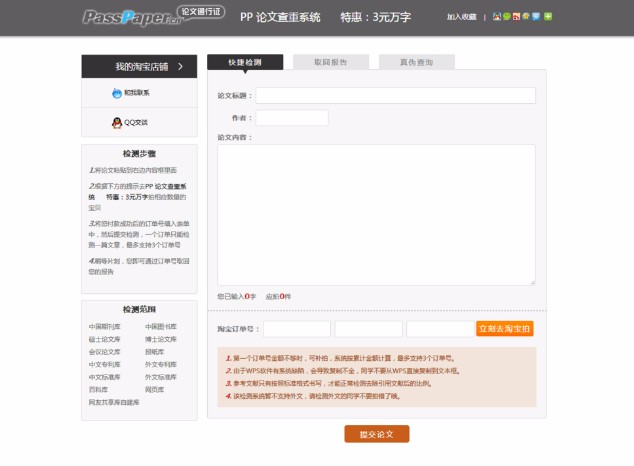Click 外文标准库 in 检测范围
Image resolution: width=634 pixels, height=466 pixels.
click(x=161, y=377)
